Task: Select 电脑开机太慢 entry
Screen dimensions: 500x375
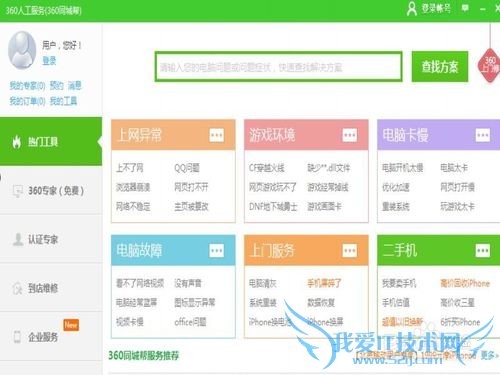Action: (x=403, y=168)
